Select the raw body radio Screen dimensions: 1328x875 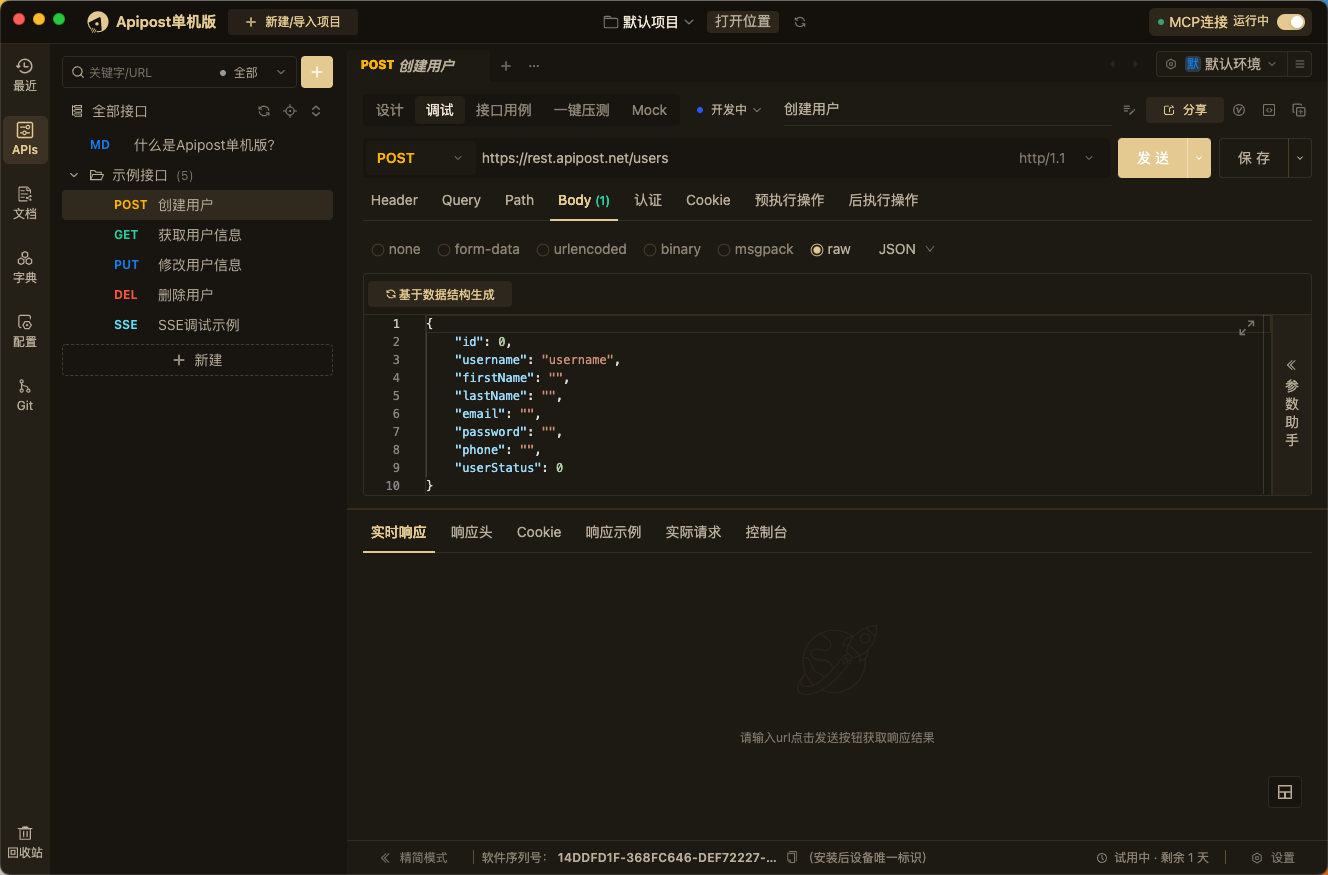(x=817, y=250)
